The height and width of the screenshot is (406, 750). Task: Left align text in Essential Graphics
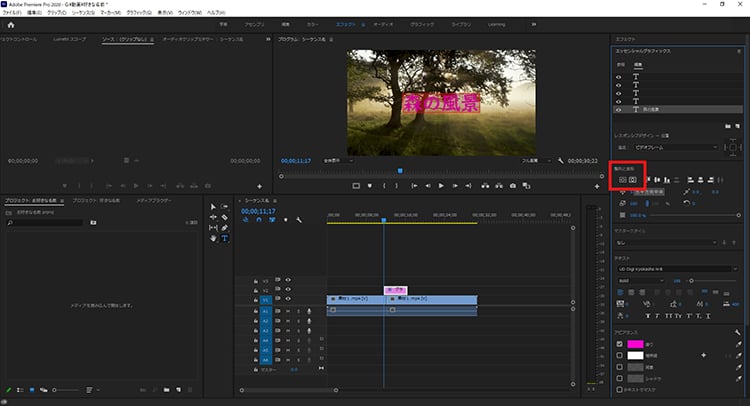pyautogui.click(x=620, y=292)
